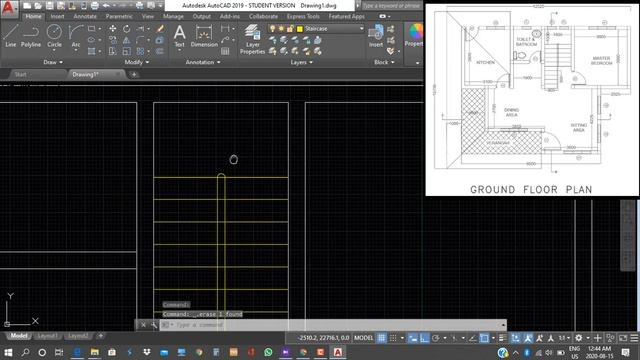Click the yellow Staircase layer color swatch

300,29
